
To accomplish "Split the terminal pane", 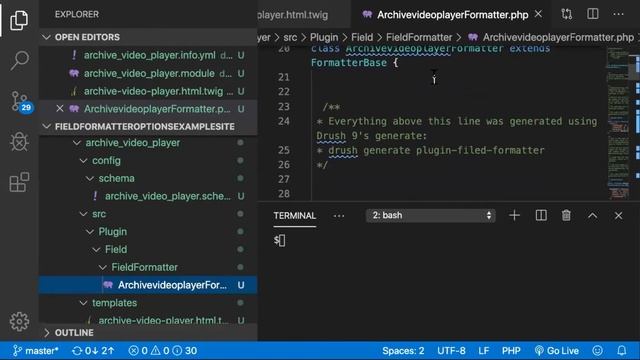I will (x=541, y=216).
